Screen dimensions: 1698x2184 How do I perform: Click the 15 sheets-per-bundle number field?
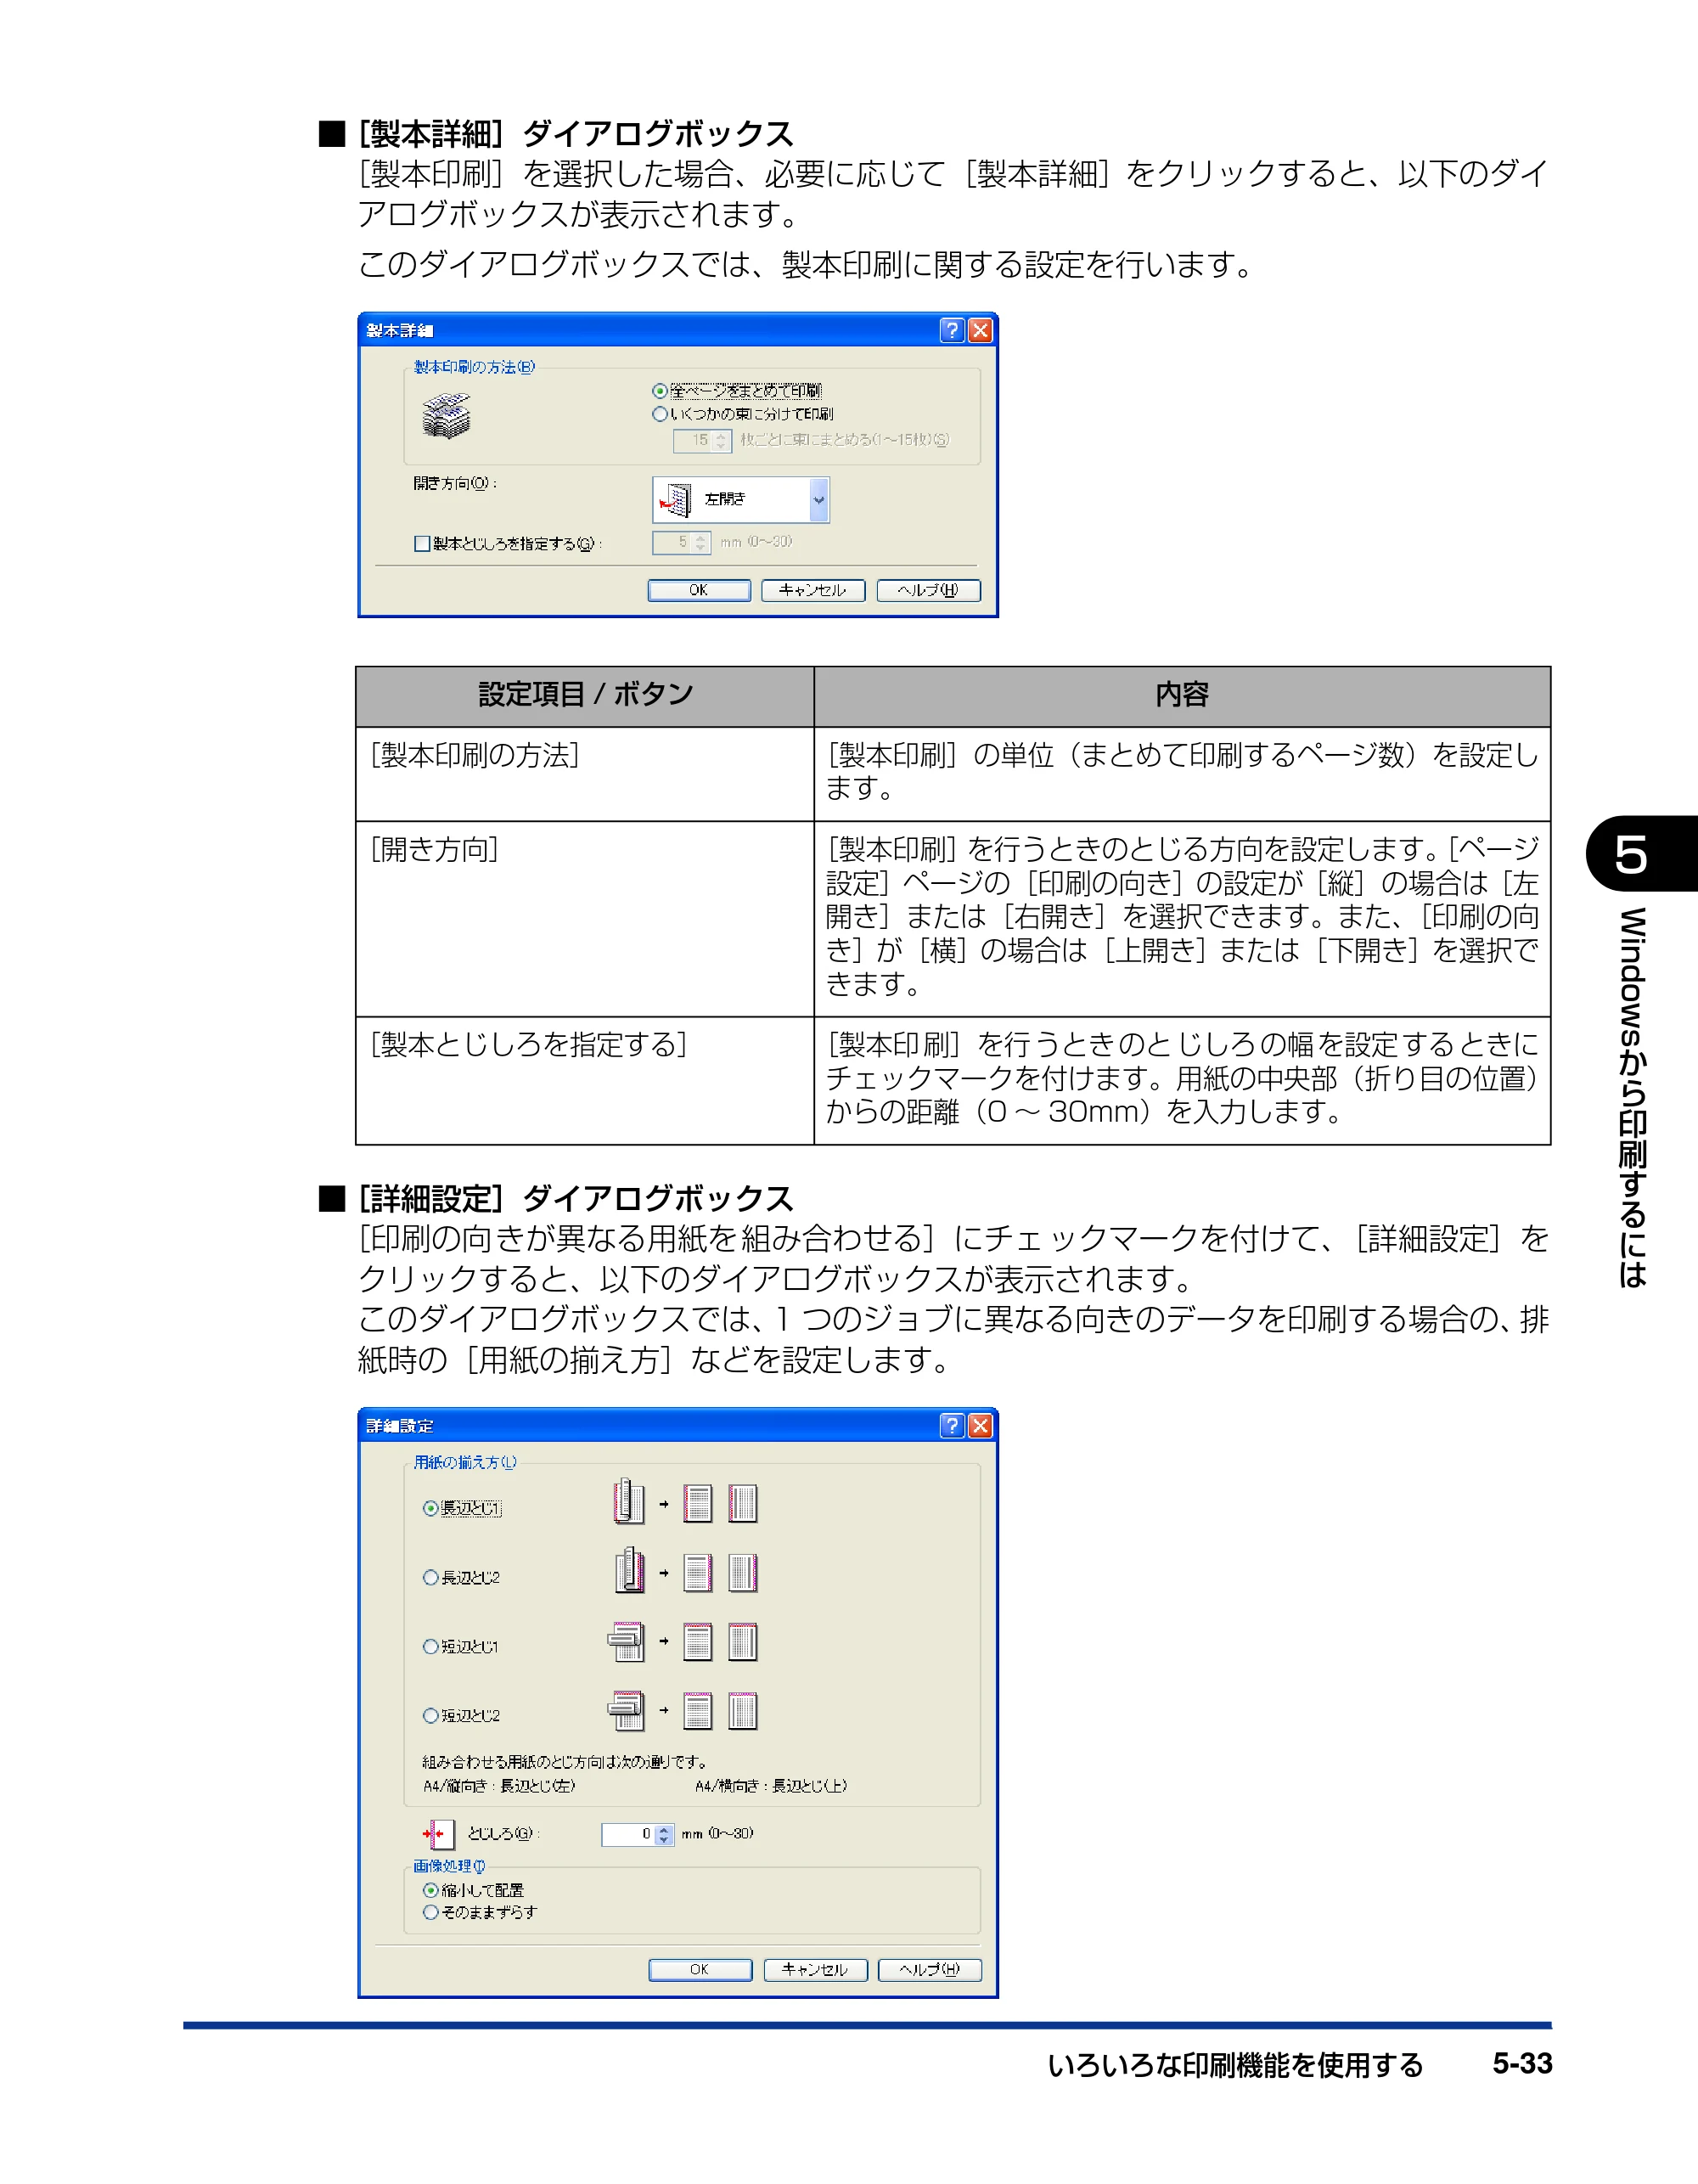pos(692,441)
